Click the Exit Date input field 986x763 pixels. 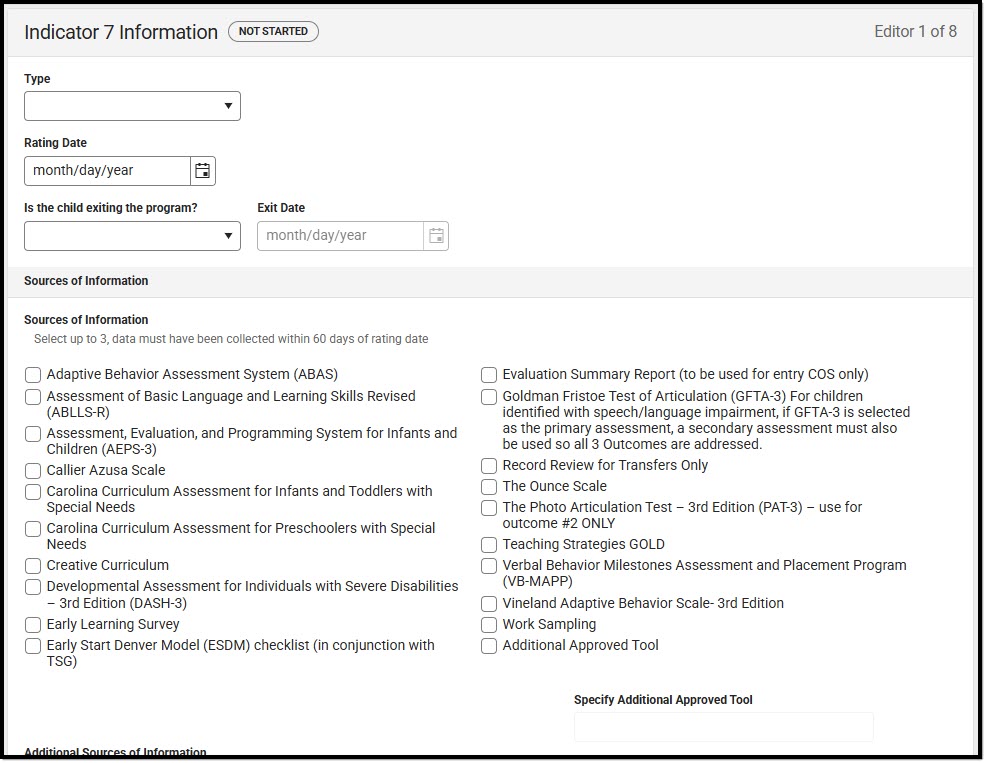(x=340, y=236)
